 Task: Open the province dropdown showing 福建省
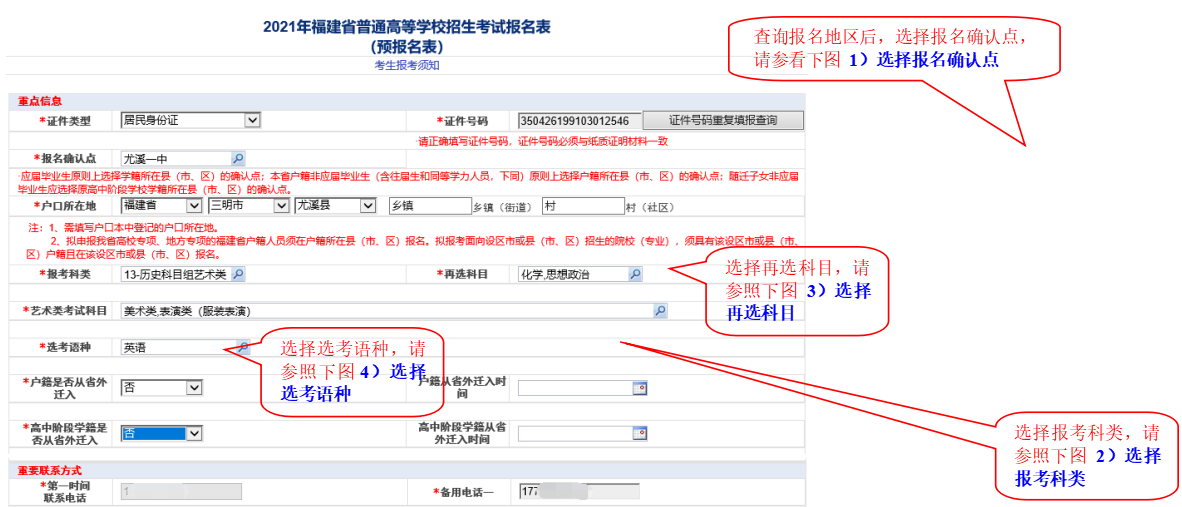click(x=193, y=205)
